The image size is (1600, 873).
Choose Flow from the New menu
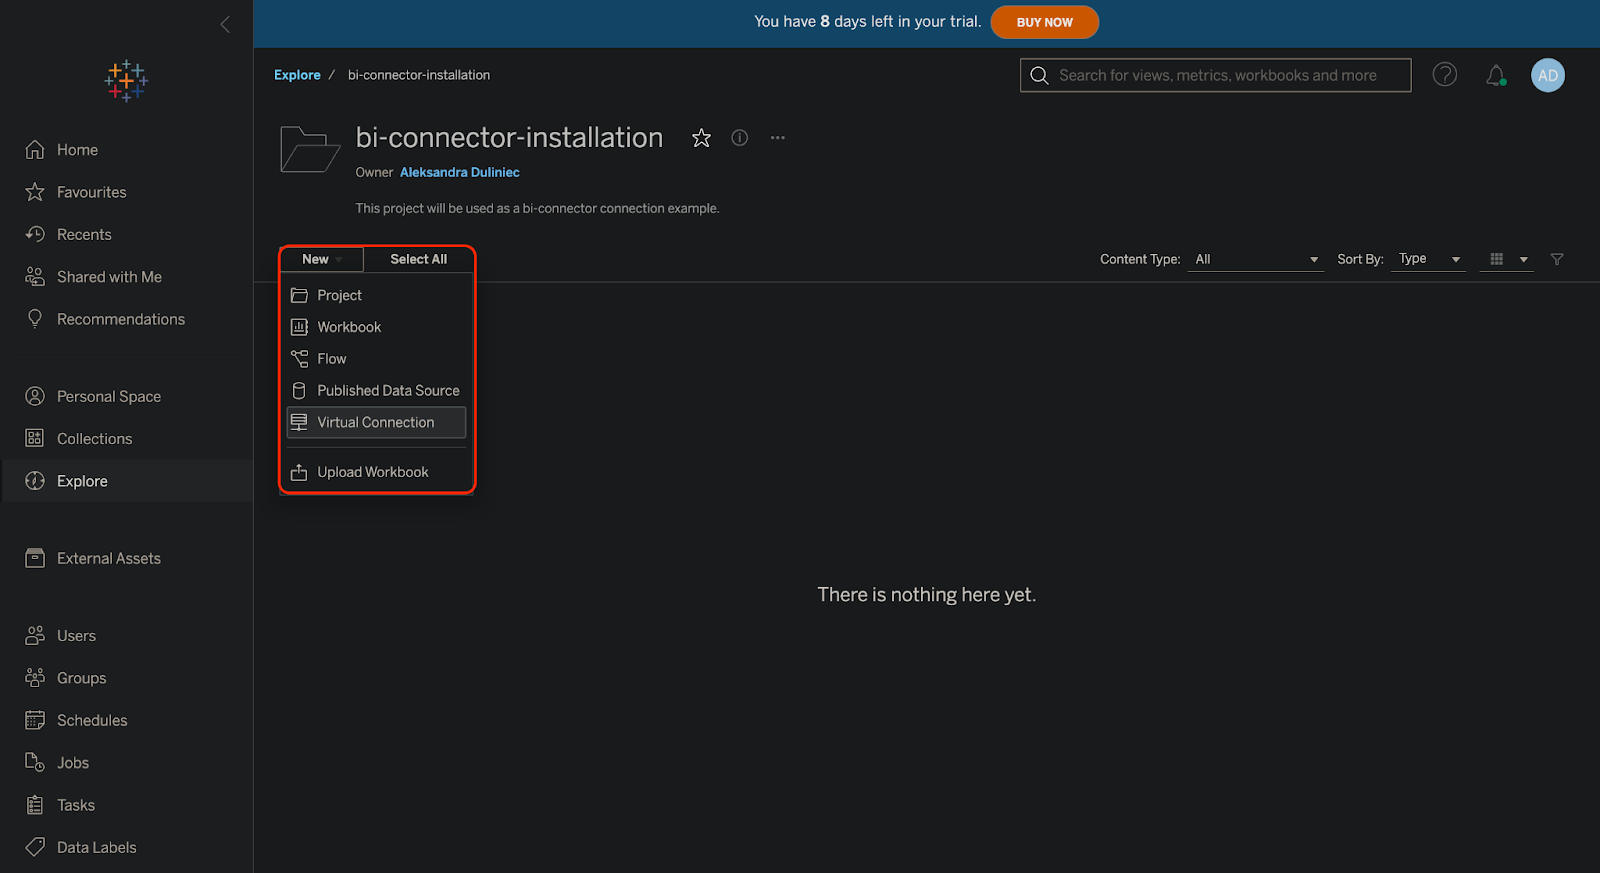click(x=376, y=359)
